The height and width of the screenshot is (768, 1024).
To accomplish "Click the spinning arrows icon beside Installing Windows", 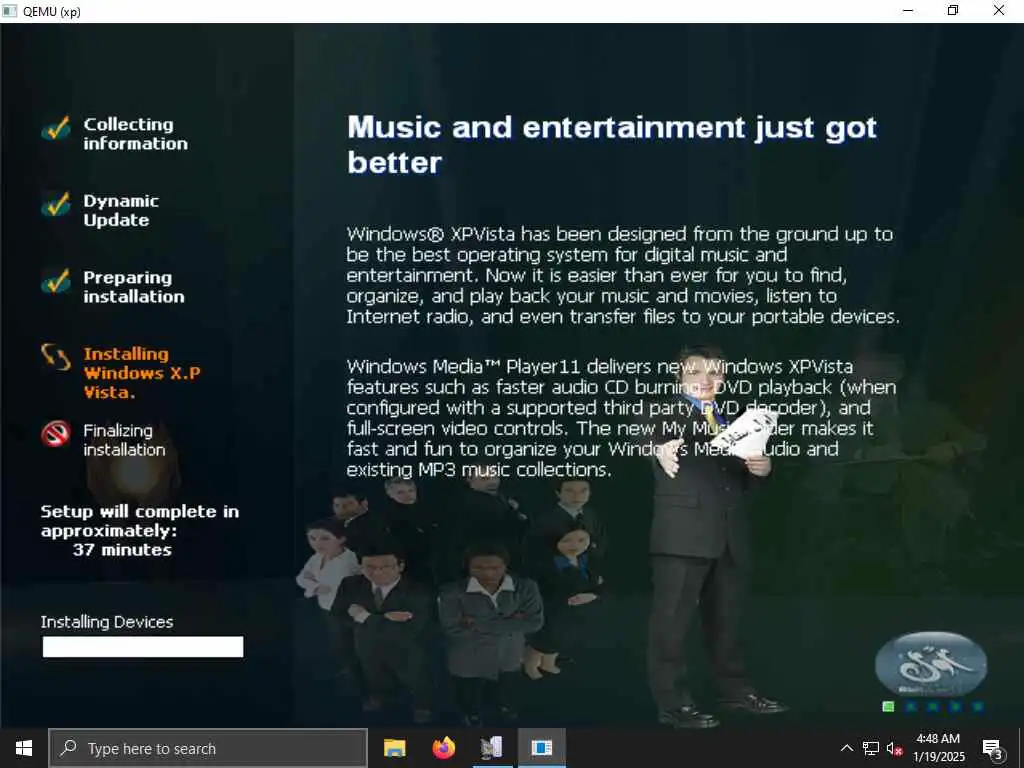I will pos(56,357).
